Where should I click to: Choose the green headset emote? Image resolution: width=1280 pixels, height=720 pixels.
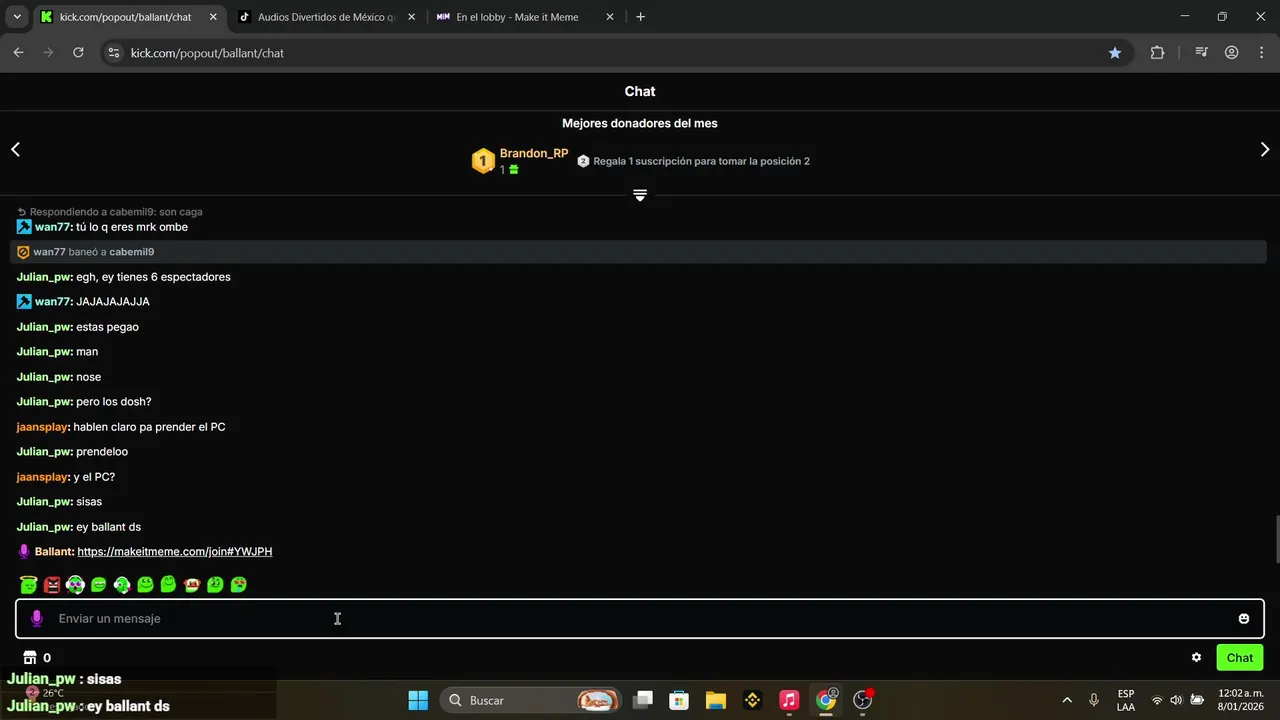[122, 584]
